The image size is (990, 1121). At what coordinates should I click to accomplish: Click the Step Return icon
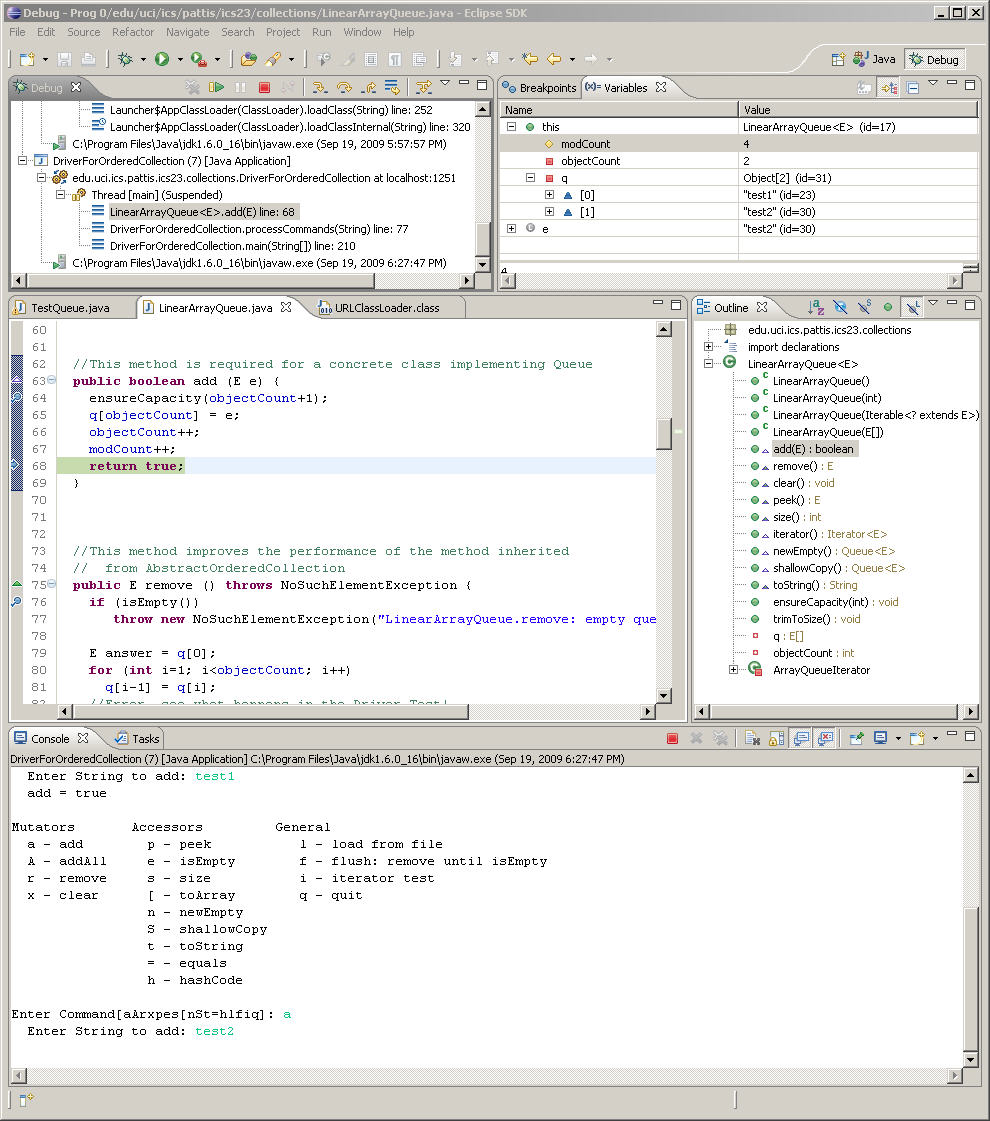(x=369, y=87)
